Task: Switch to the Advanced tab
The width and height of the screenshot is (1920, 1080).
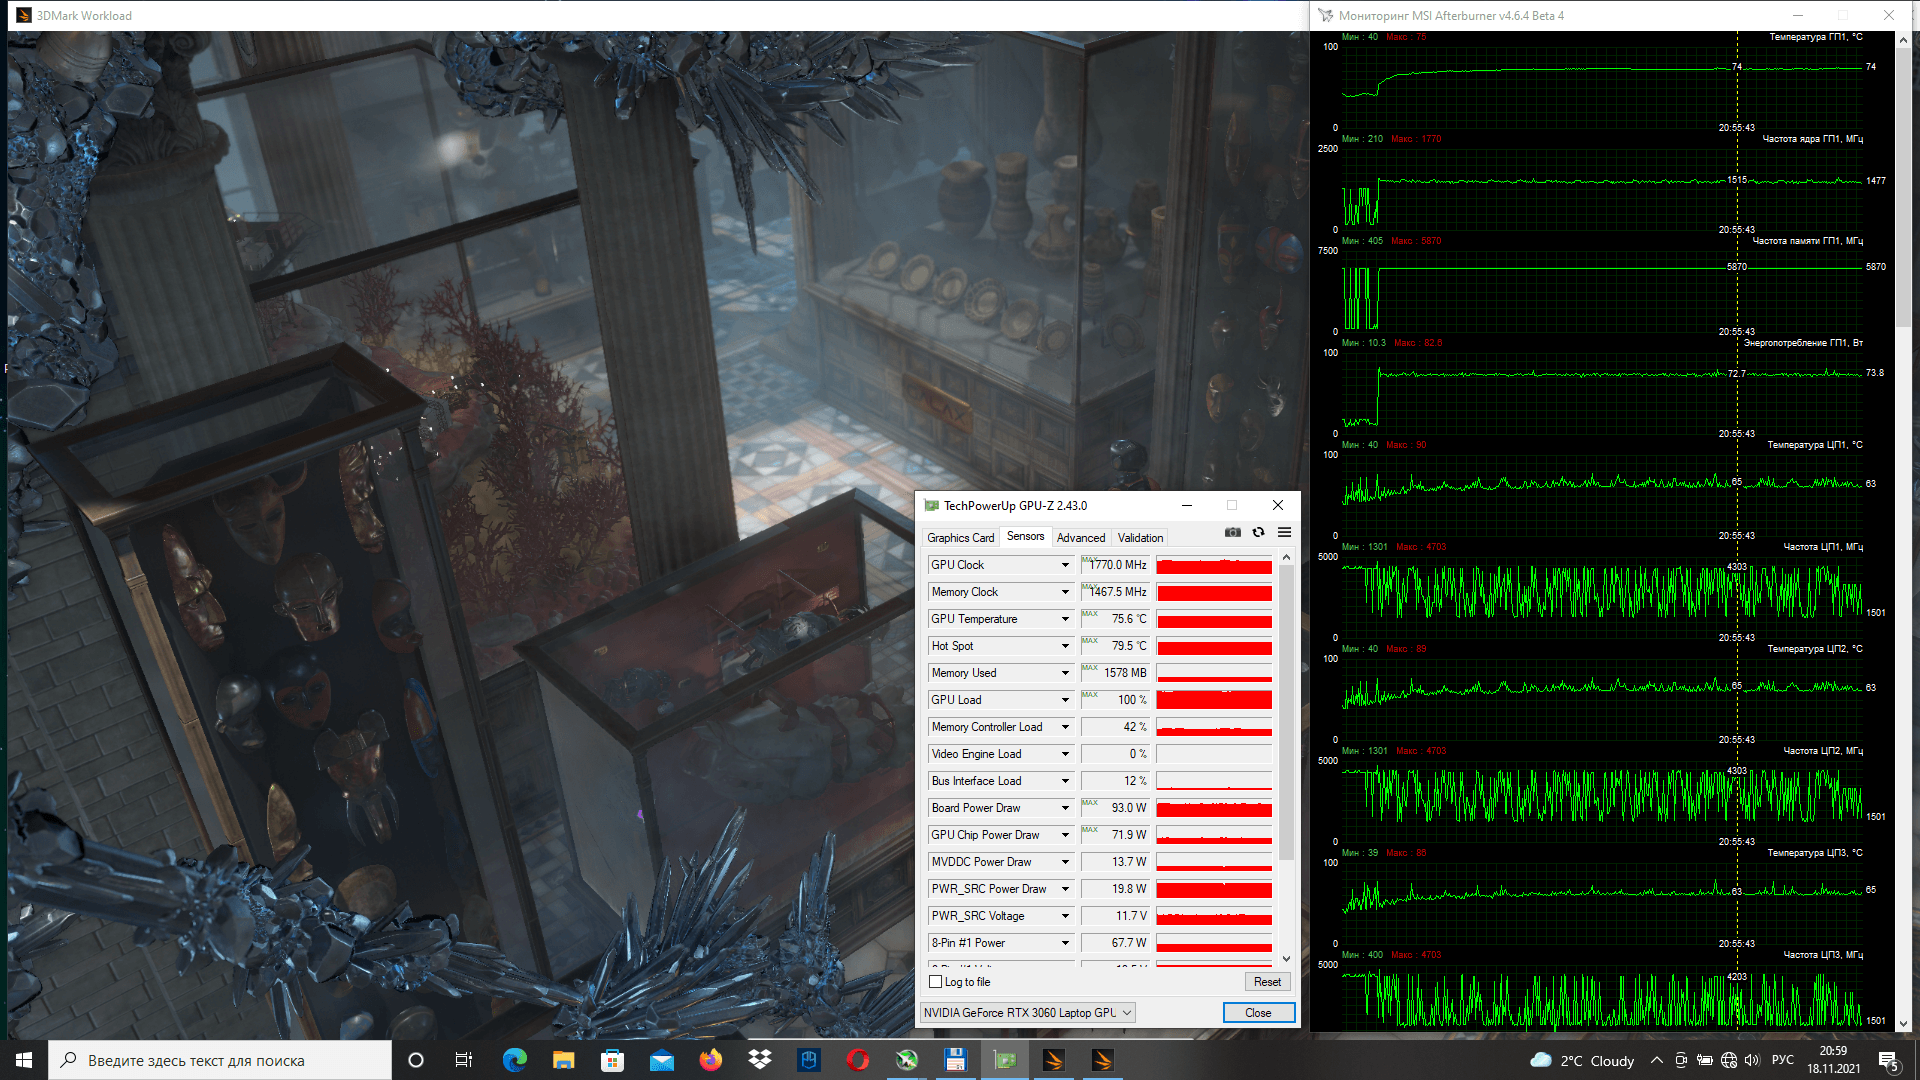Action: click(1081, 538)
